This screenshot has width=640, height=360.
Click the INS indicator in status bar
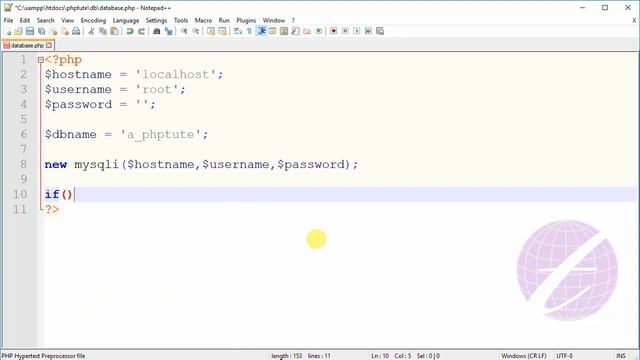click(x=621, y=356)
